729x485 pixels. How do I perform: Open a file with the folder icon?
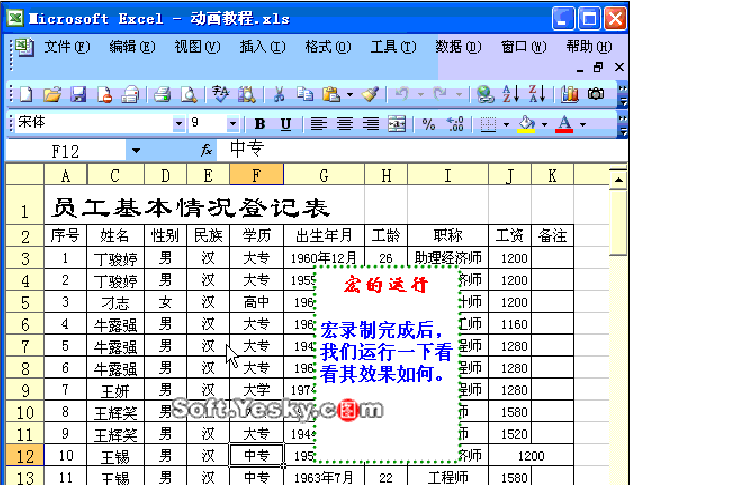52,94
